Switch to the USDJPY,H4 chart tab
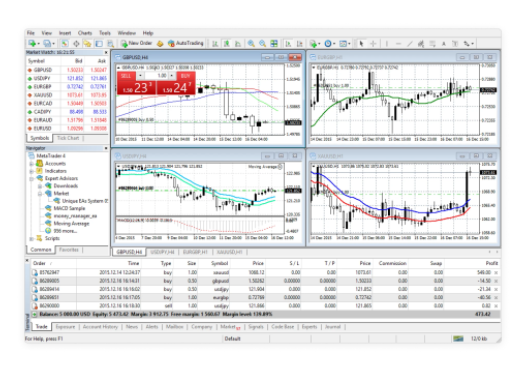 point(162,252)
